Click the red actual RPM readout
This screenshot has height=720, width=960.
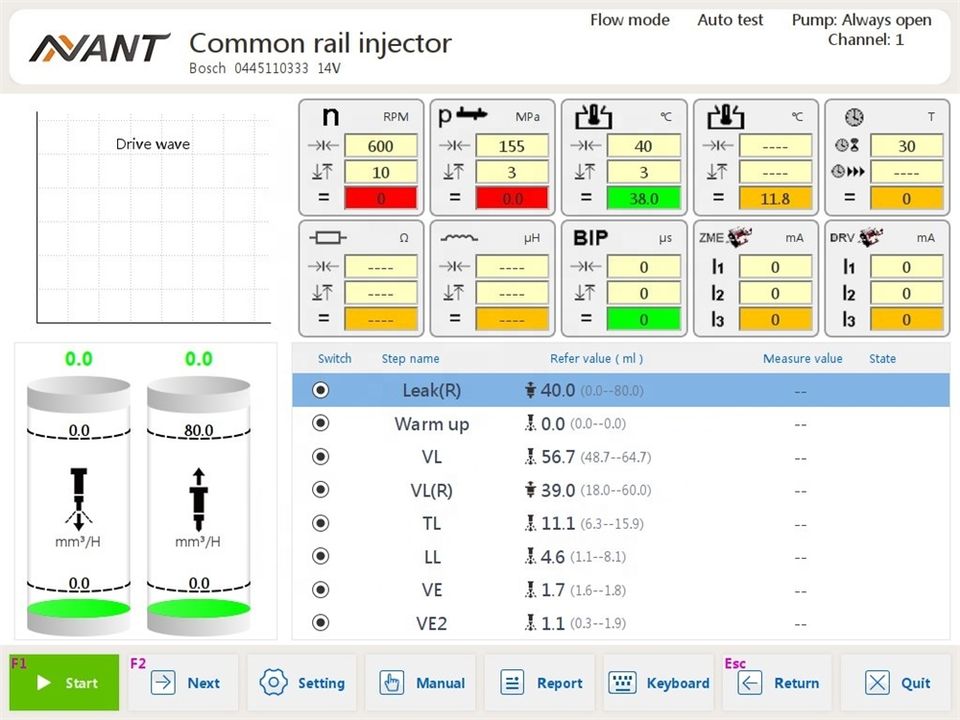(x=380, y=198)
